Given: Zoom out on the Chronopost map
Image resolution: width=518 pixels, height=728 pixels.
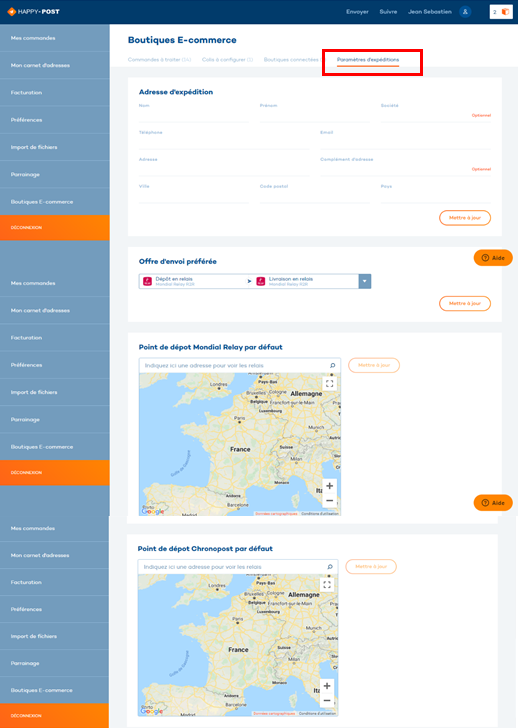Looking at the screenshot, I should [x=327, y=701].
